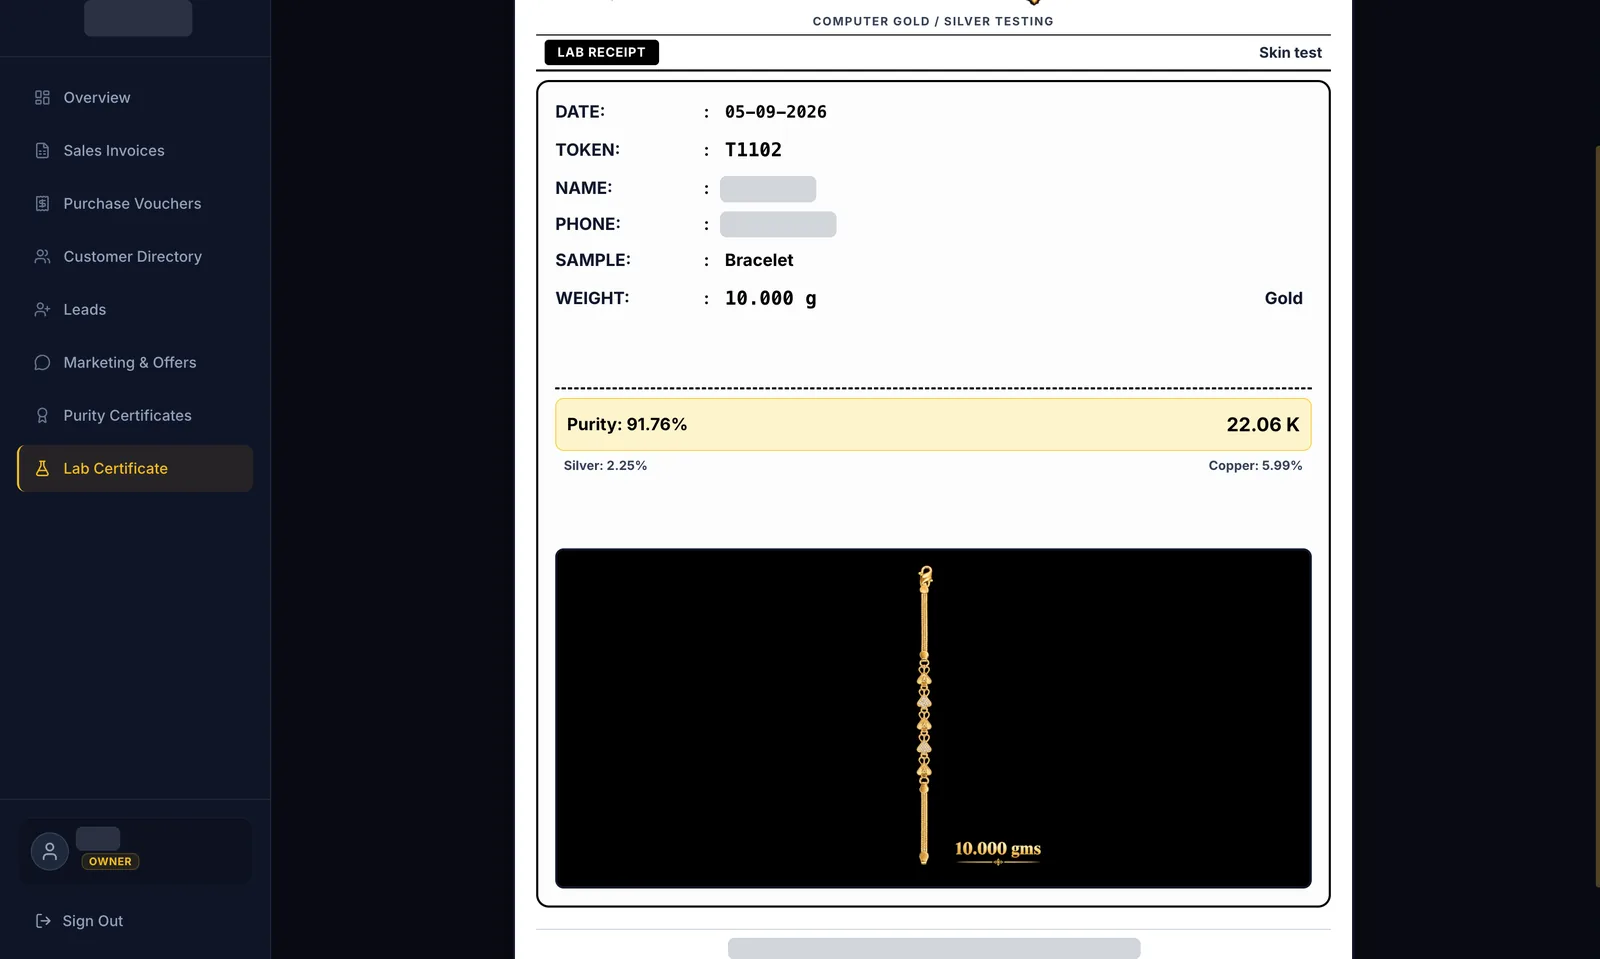
Task: Open Marketing & Offers
Action: pyautogui.click(x=135, y=363)
